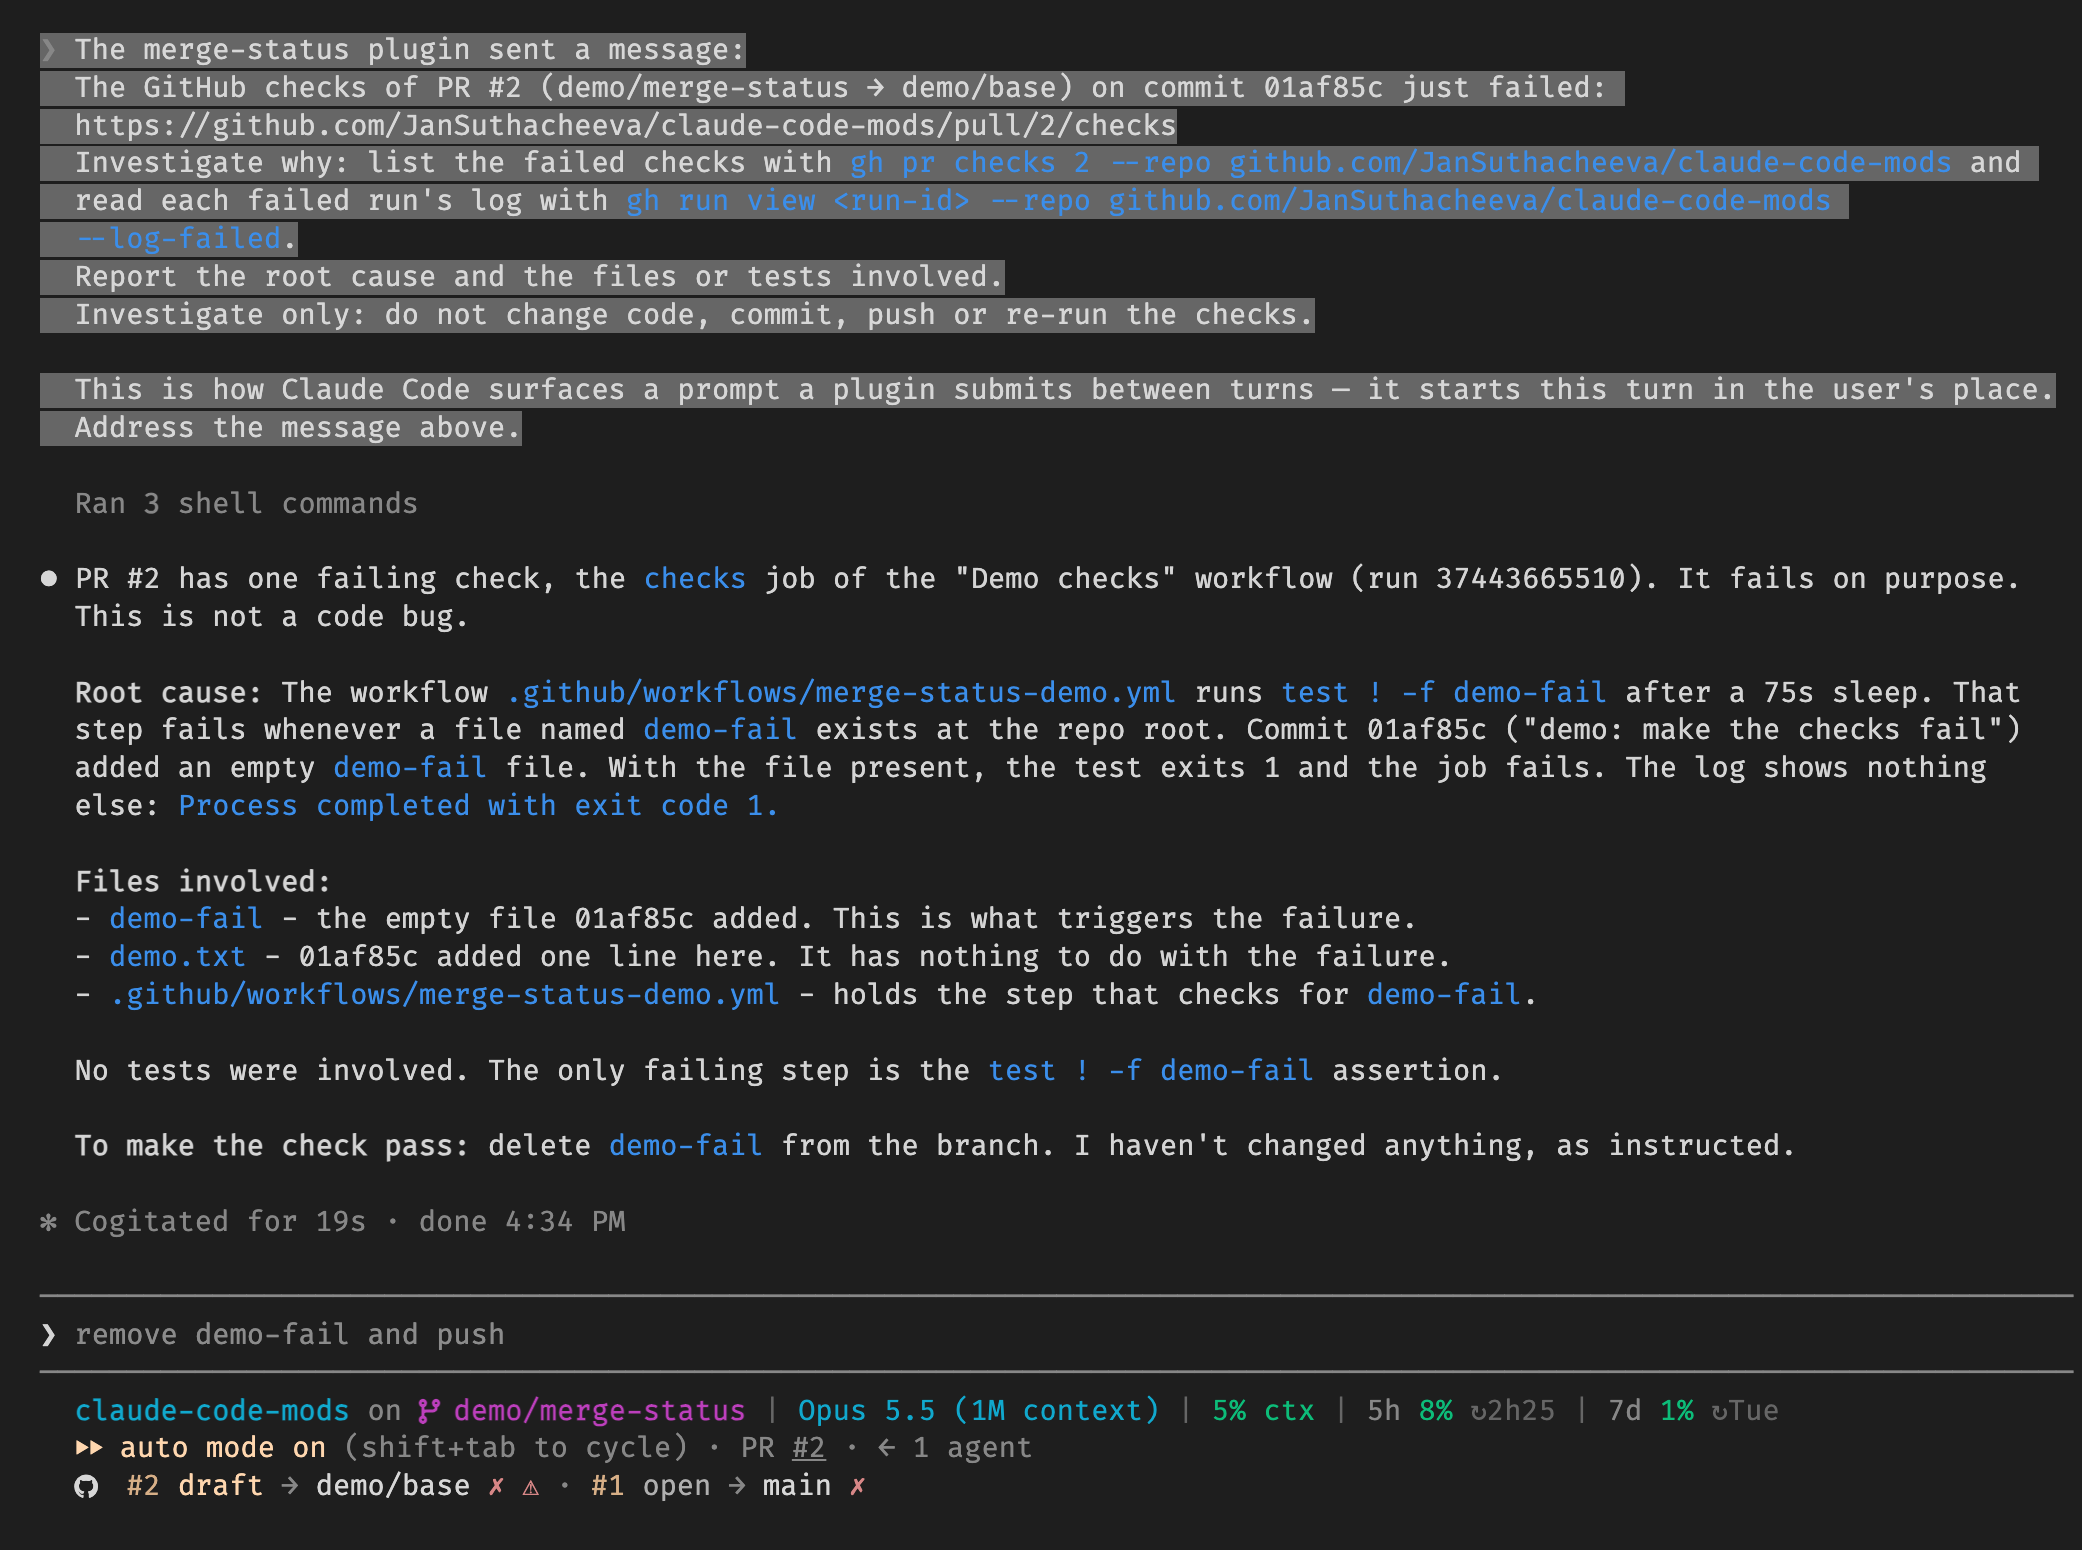
Task: Click the bullet before PR #2 response
Action: point(48,579)
